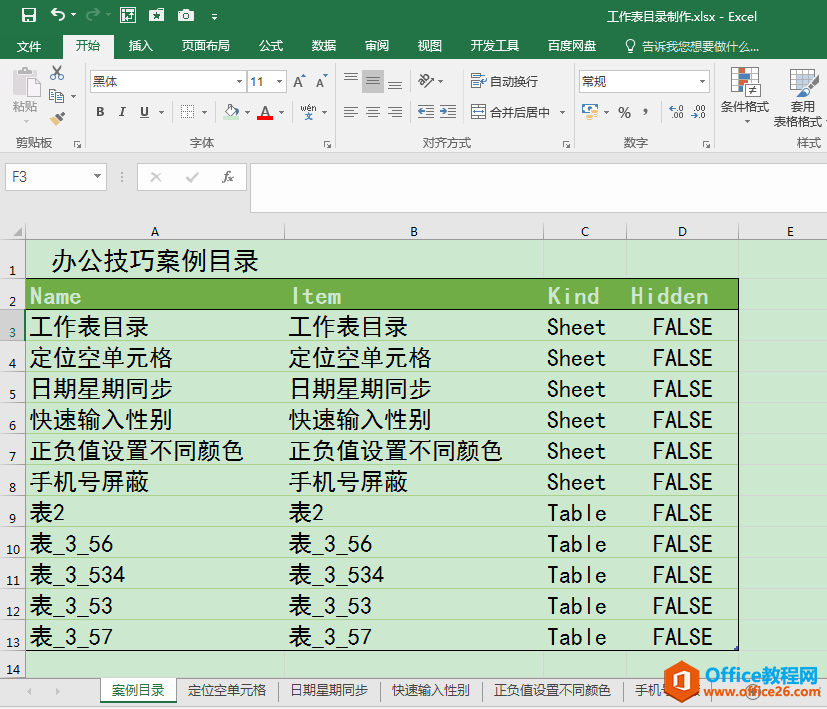Toggle middle vertical alignment

(x=373, y=81)
